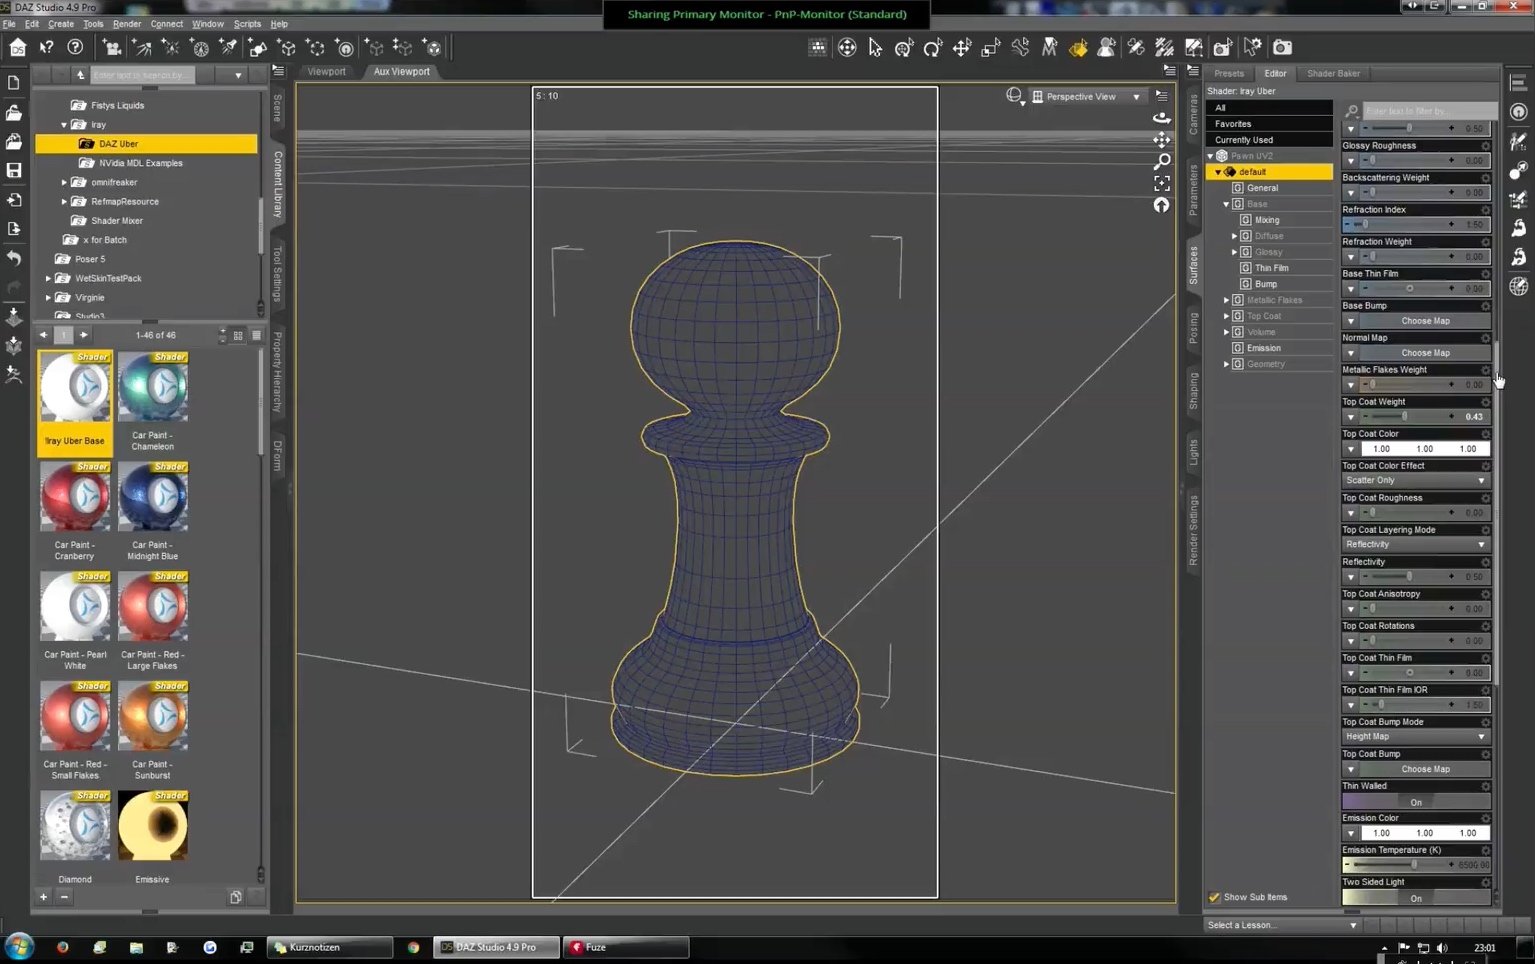Select the highlighted Surface Selection tool
This screenshot has width=1535, height=964.
(1078, 47)
